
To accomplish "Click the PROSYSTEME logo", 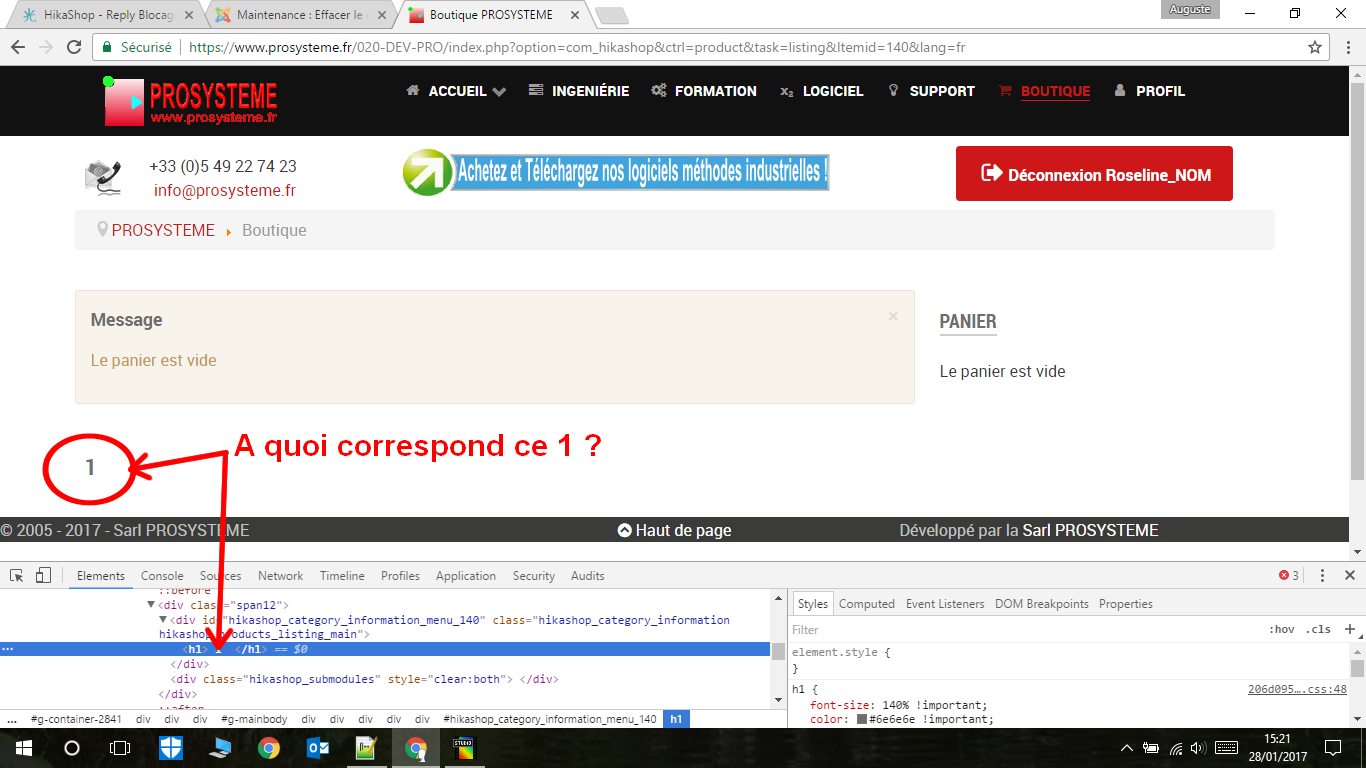I will coord(191,102).
